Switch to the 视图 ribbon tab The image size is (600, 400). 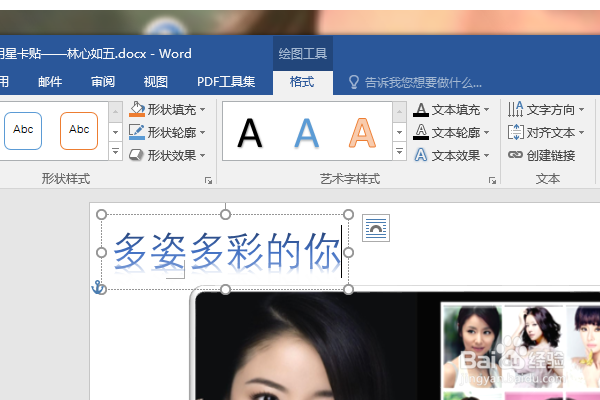click(155, 82)
